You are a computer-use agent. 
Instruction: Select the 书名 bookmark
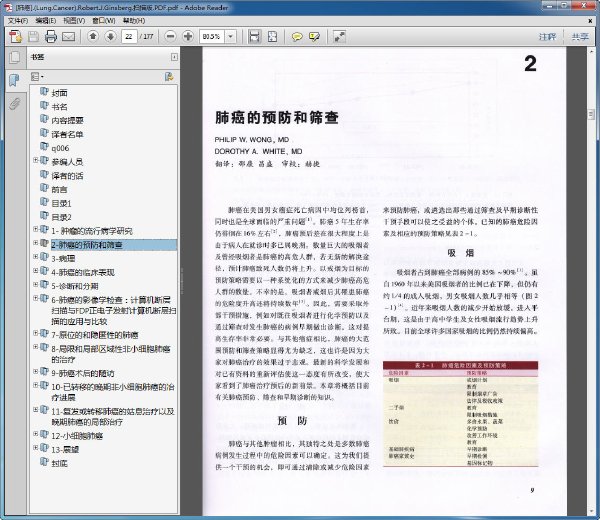[x=59, y=107]
